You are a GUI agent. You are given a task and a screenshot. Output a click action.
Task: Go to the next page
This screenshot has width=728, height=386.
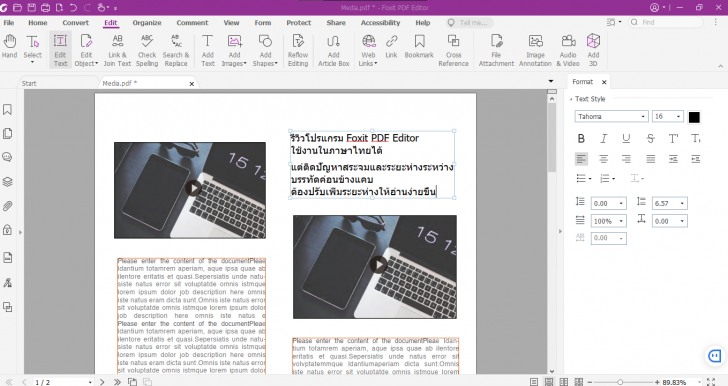click(x=102, y=382)
